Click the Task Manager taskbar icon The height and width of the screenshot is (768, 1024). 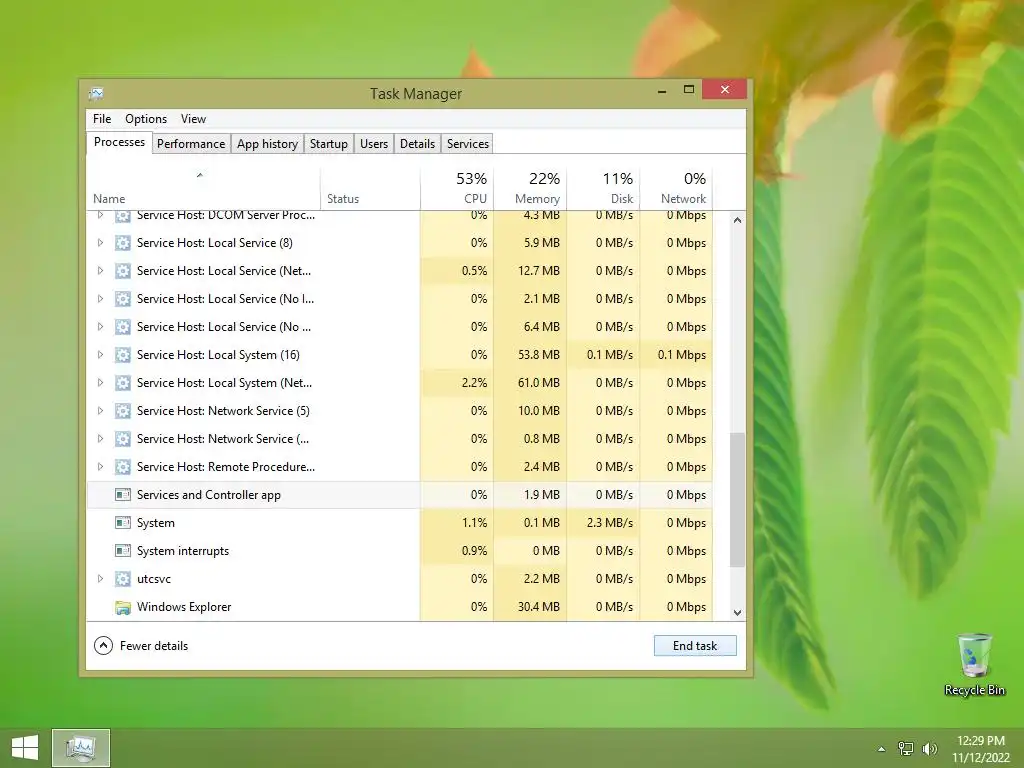tap(81, 748)
